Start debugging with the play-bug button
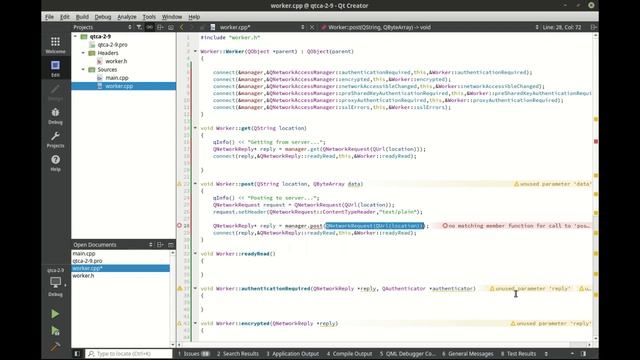Screen dimensions: 640x360 tap(55, 331)
